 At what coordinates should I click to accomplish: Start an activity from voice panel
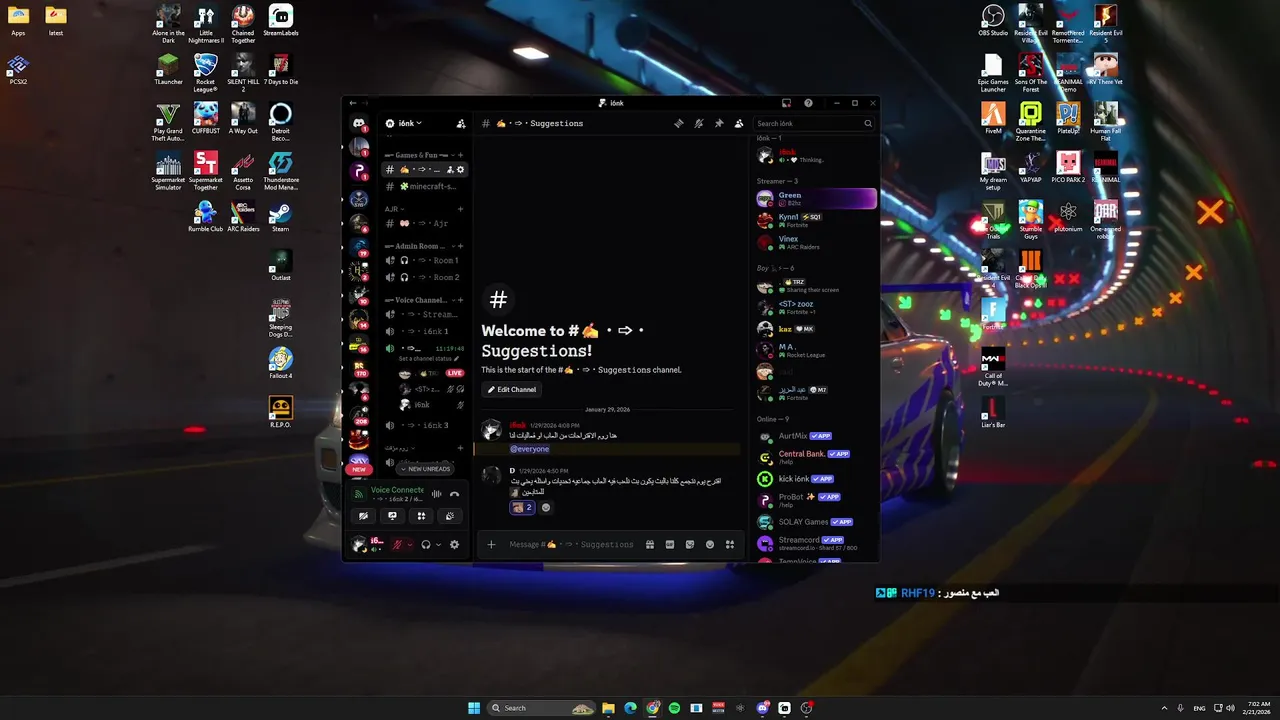(421, 516)
